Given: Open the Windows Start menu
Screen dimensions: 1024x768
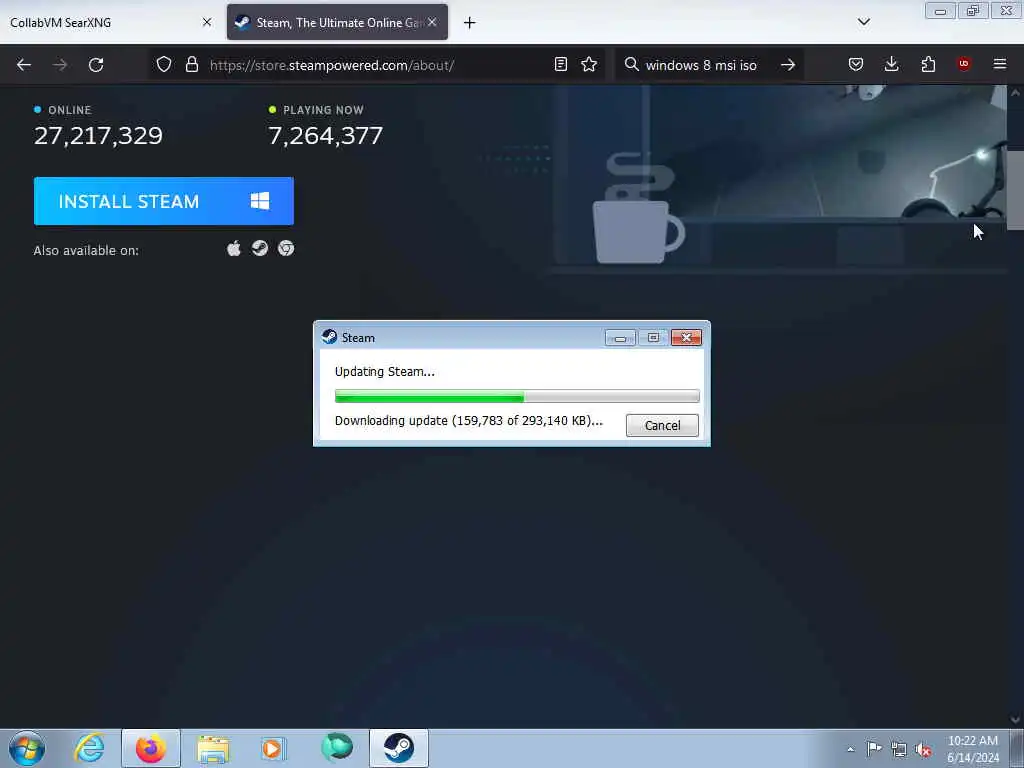Looking at the screenshot, I should [27, 748].
